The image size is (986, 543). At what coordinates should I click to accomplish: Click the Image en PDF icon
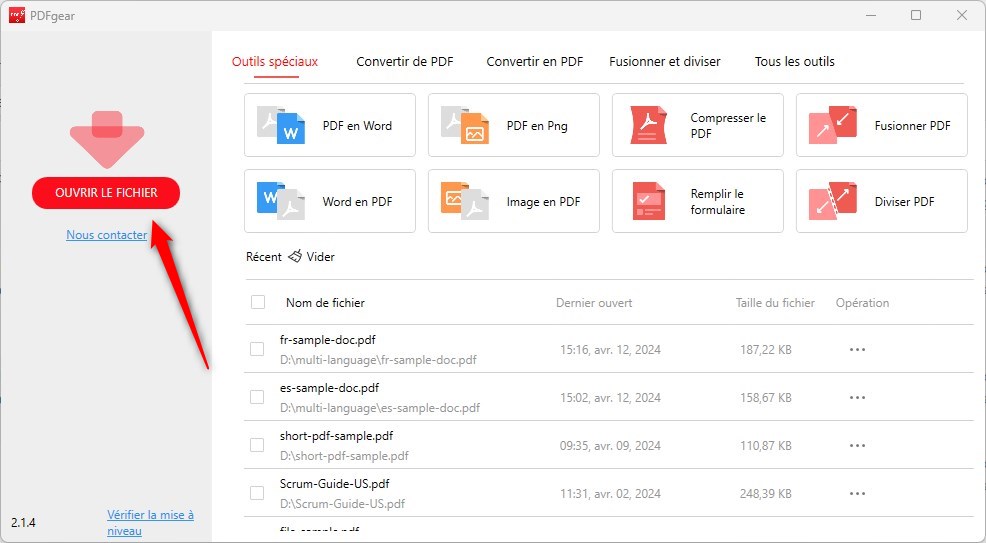click(x=465, y=201)
